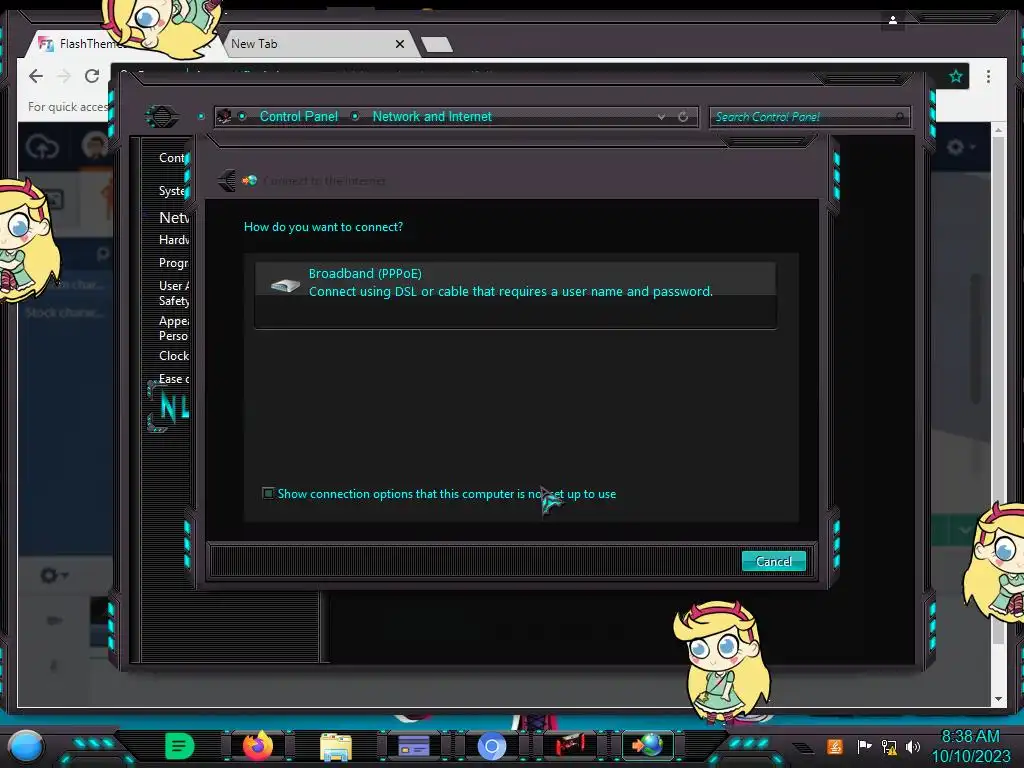Click the browser forward arrow
Screen dimensions: 1024x768
point(63,76)
